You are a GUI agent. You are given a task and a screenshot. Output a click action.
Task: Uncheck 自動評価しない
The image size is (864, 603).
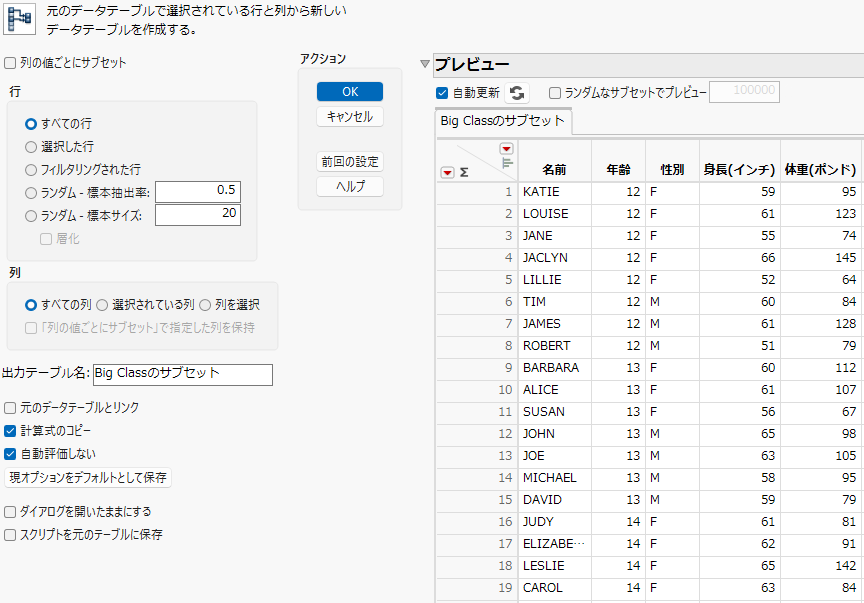[x=10, y=454]
